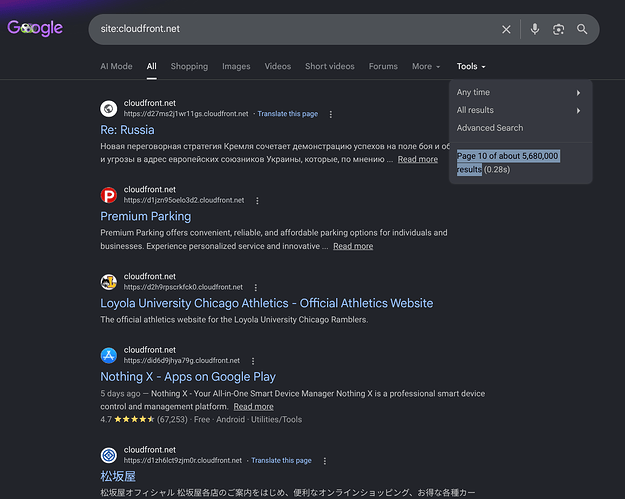
Task: Open the Premium Parking result title
Action: (145, 216)
